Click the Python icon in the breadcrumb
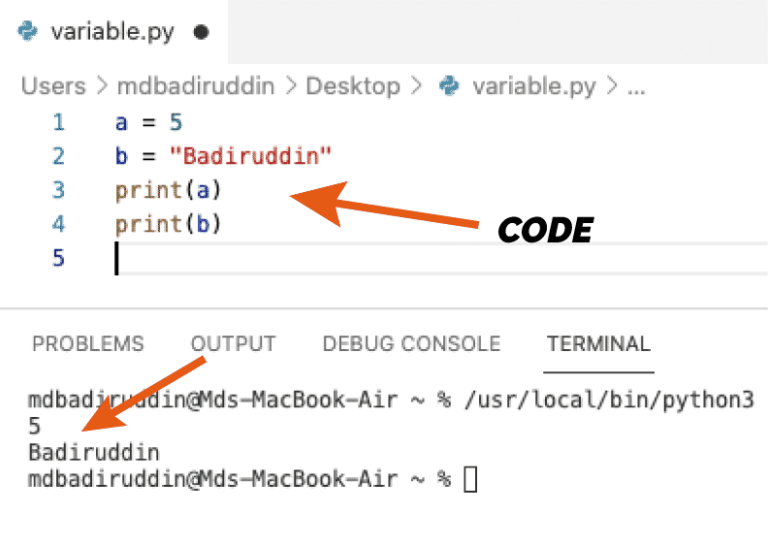The width and height of the screenshot is (768, 545). (x=449, y=86)
